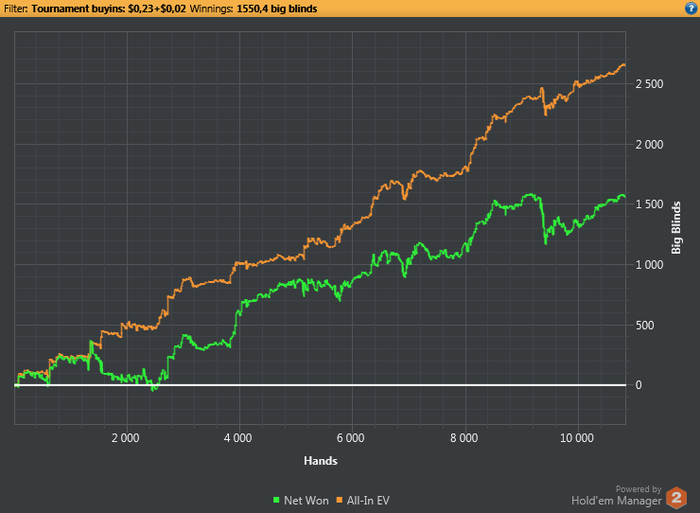Viewport: 700px width, 513px height.
Task: Click the blue help question mark icon
Action: pos(691,8)
